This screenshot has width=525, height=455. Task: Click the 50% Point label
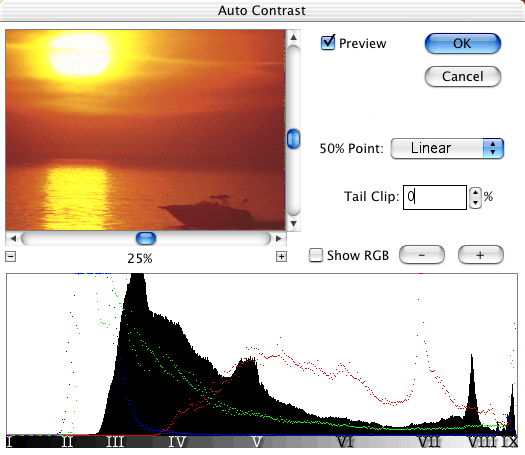tap(352, 148)
